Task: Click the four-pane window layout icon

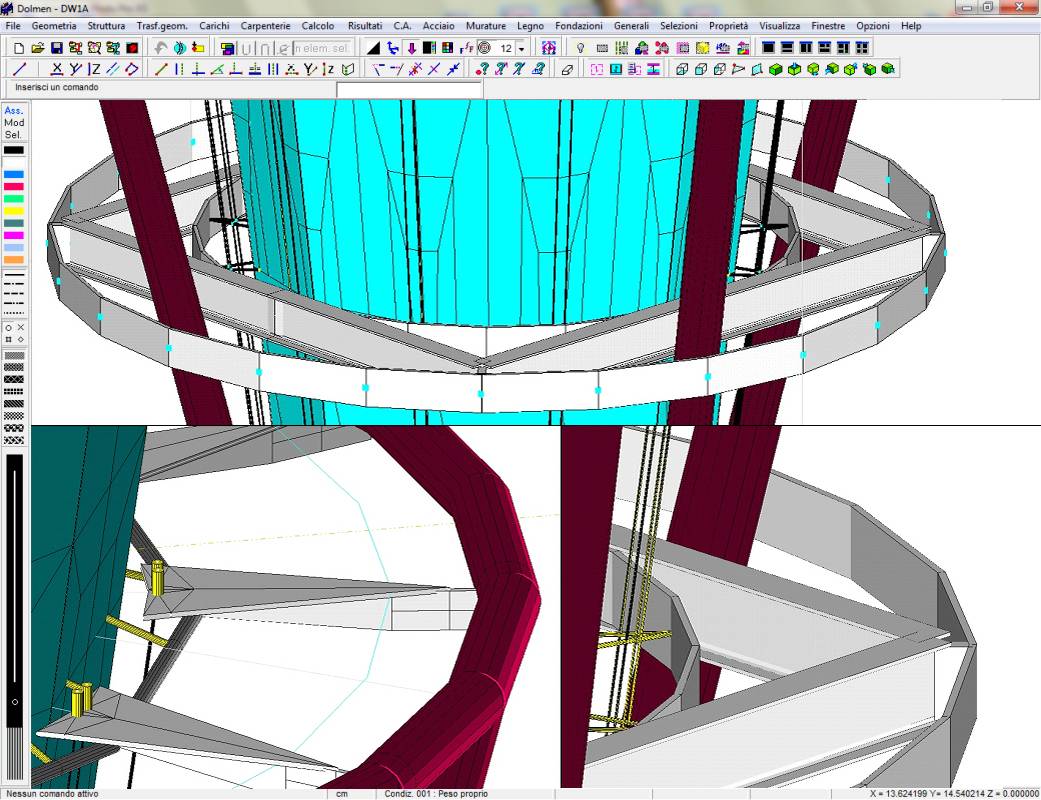Action: point(862,48)
